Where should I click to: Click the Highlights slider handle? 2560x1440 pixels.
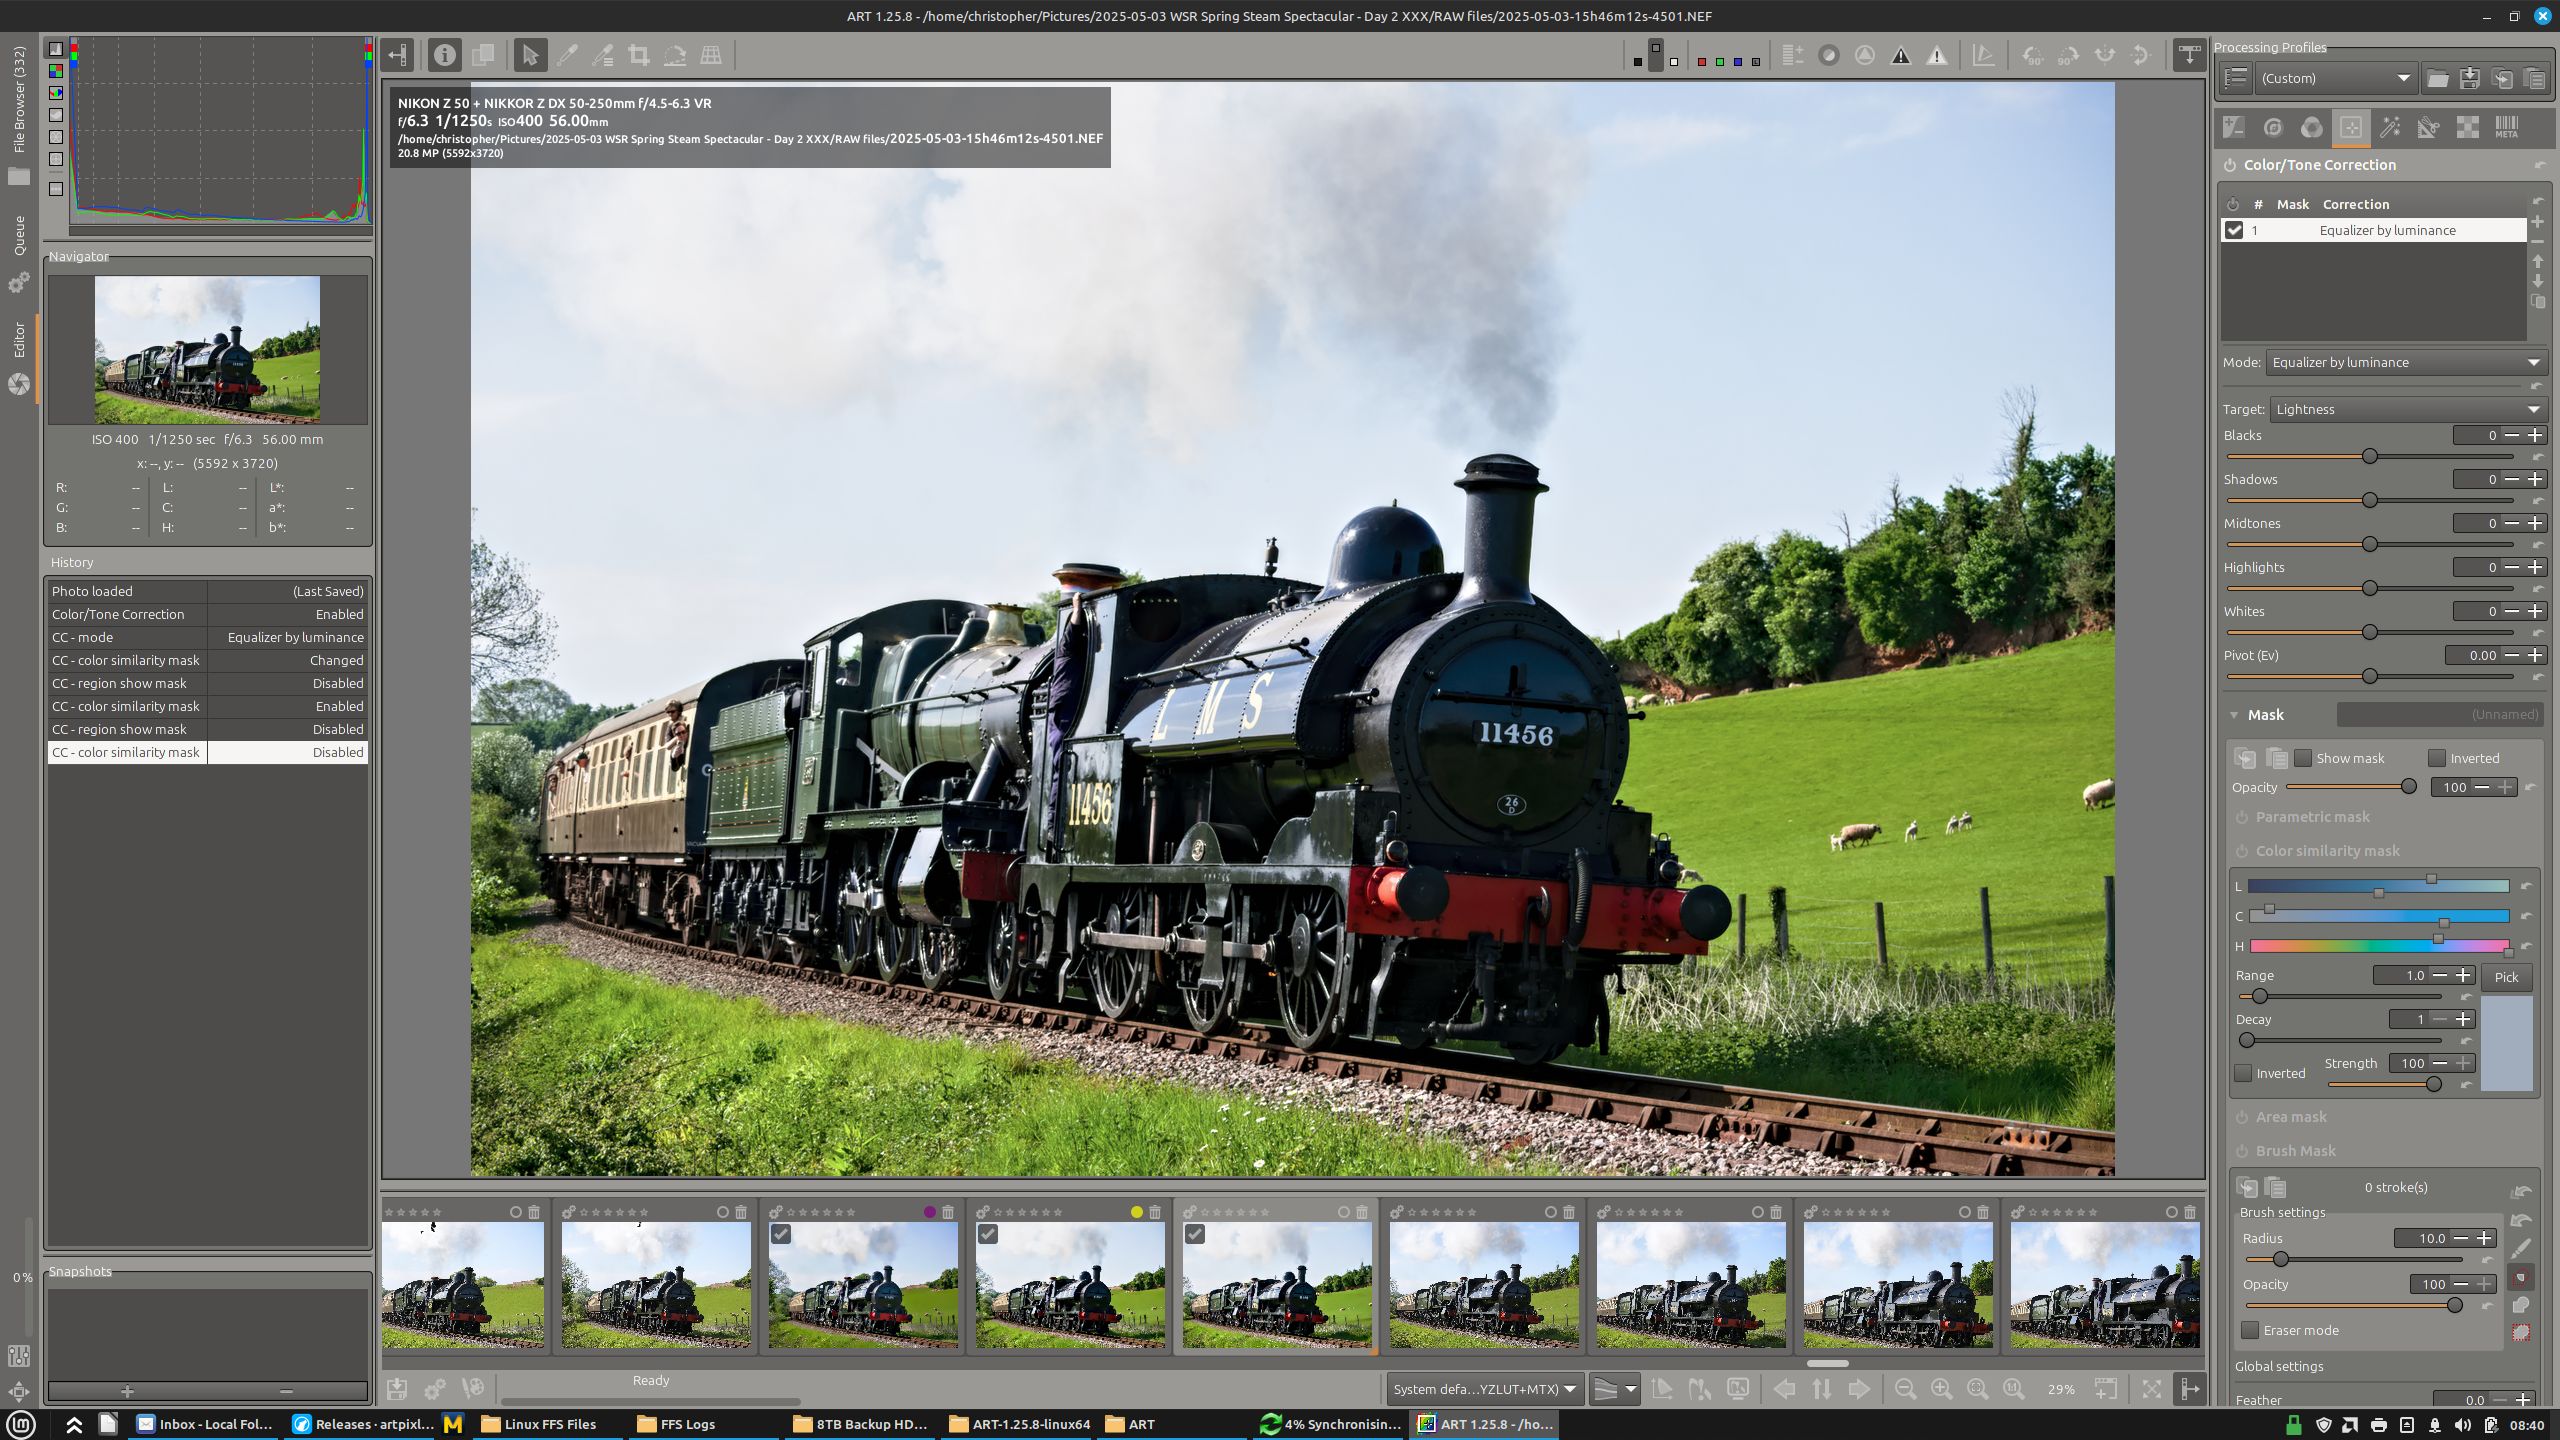(2369, 588)
